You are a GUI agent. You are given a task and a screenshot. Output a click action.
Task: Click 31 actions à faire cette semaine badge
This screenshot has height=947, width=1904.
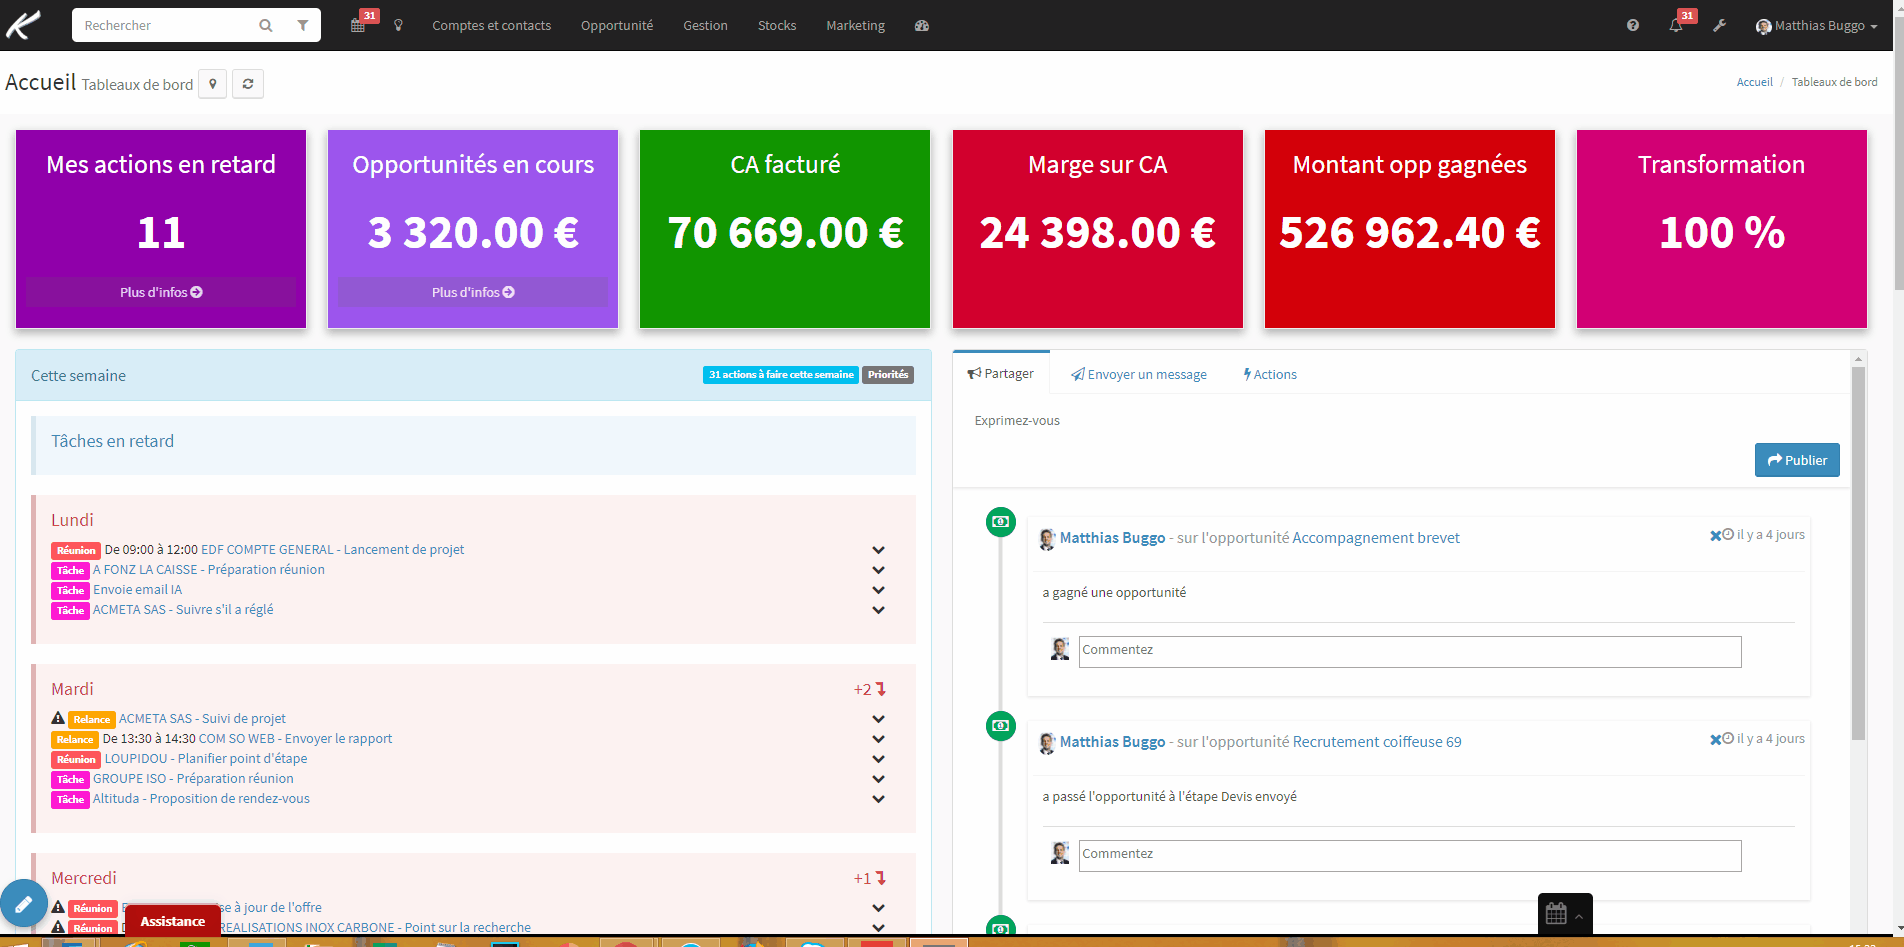click(x=781, y=375)
